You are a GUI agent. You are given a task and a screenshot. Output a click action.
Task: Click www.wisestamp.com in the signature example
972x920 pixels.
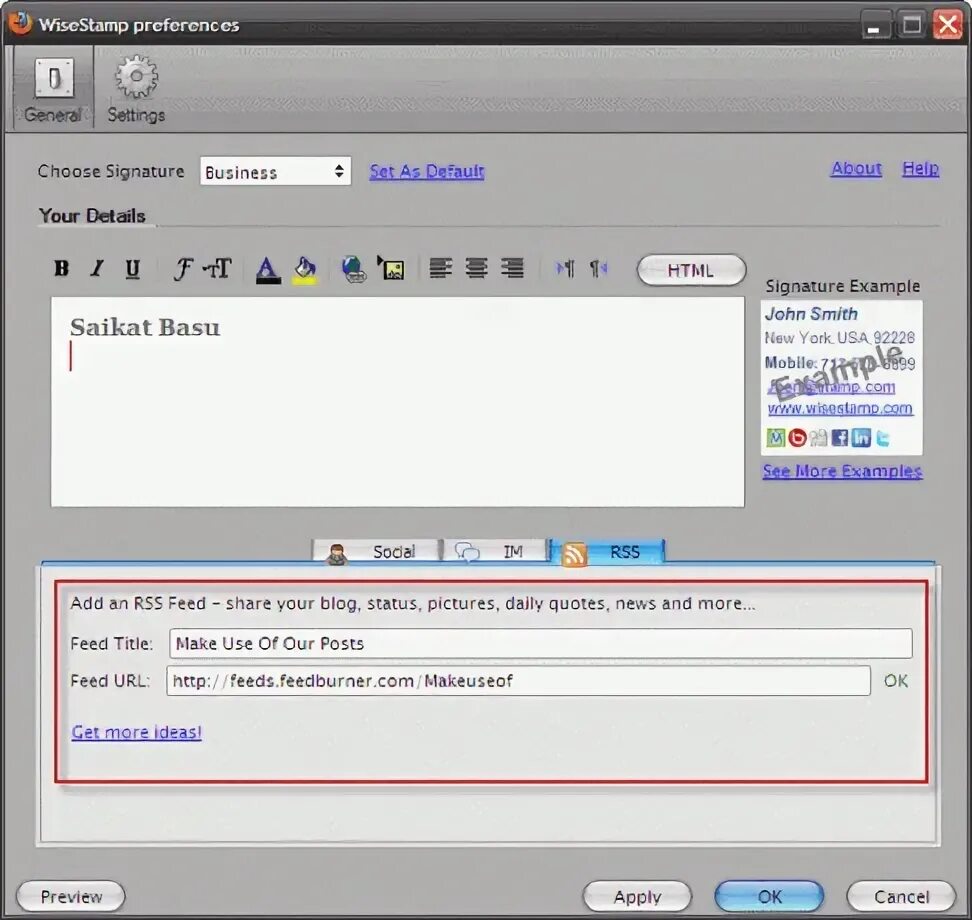(x=840, y=409)
